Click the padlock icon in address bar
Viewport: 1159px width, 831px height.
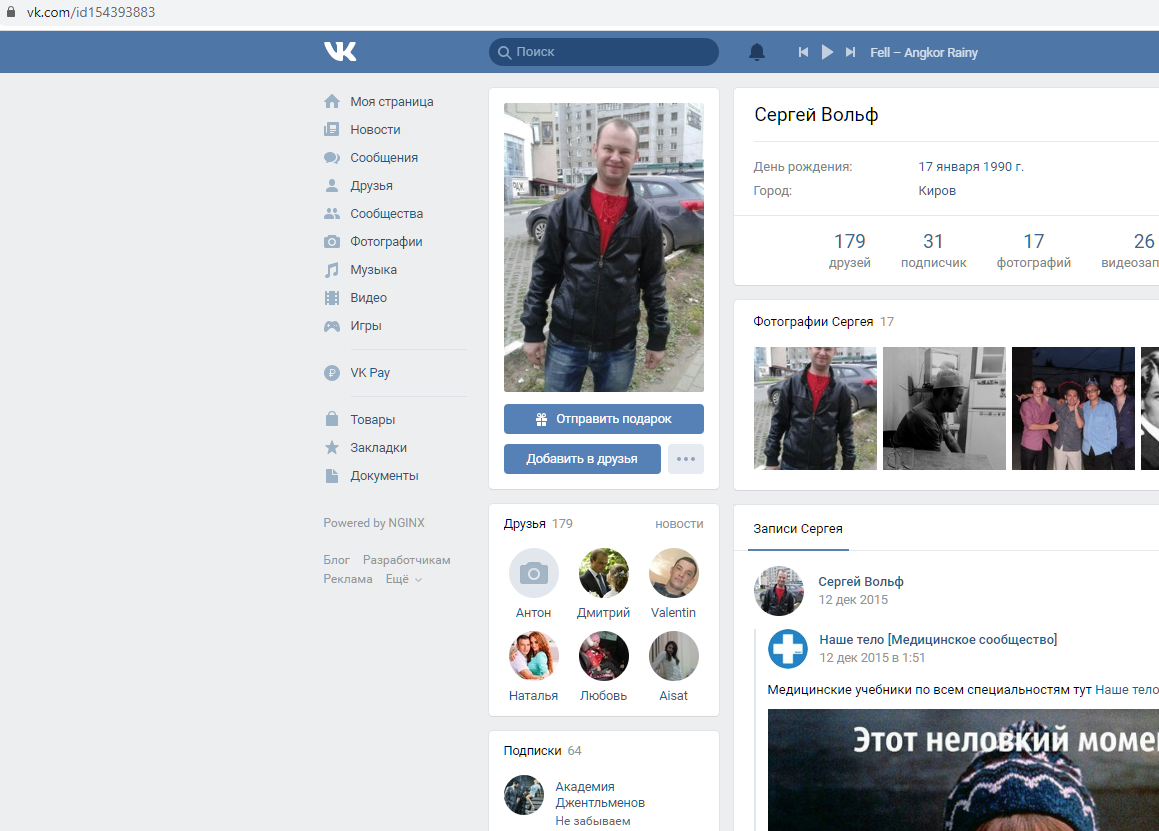pos(10,12)
